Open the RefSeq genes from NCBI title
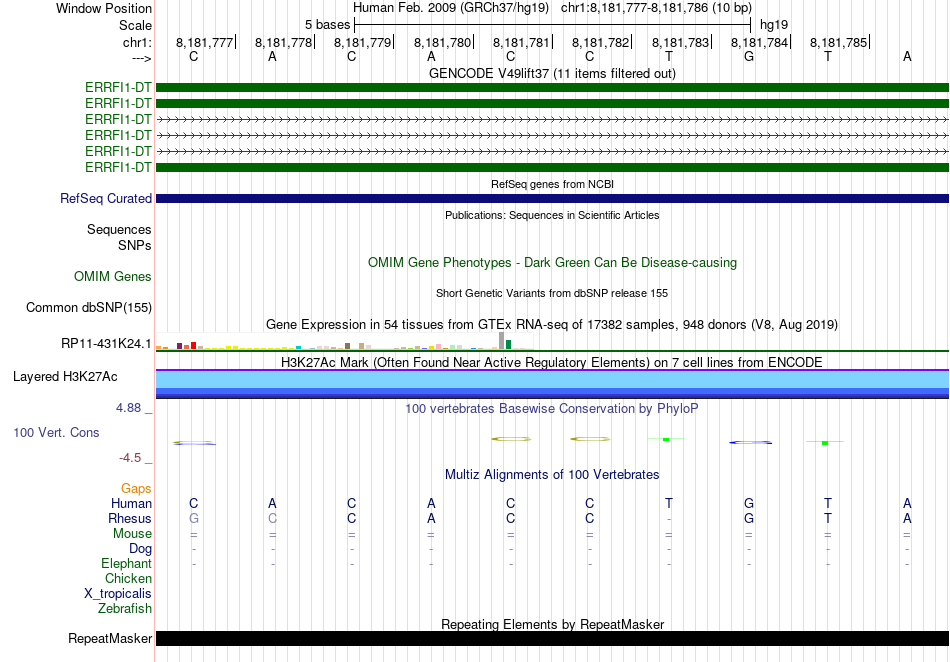 pos(552,184)
